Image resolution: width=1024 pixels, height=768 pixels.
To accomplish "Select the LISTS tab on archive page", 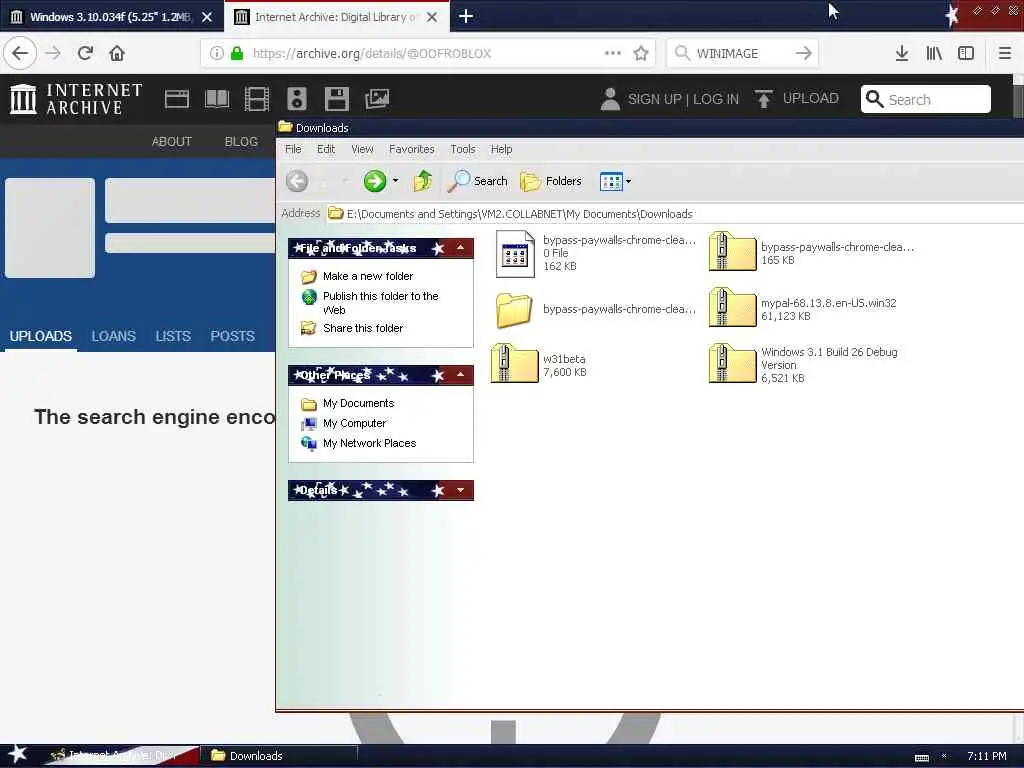I will click(173, 336).
